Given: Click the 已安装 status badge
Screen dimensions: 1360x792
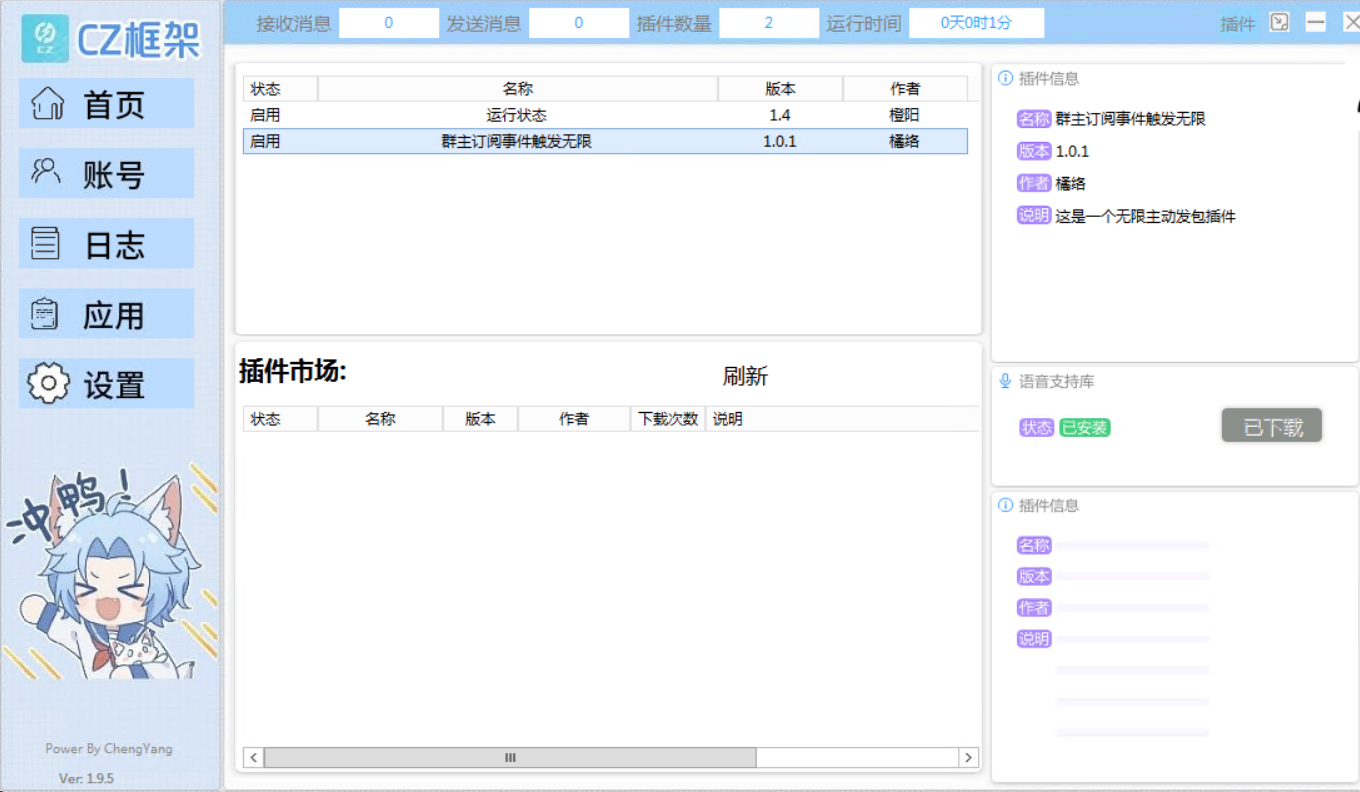Looking at the screenshot, I should (x=1084, y=427).
